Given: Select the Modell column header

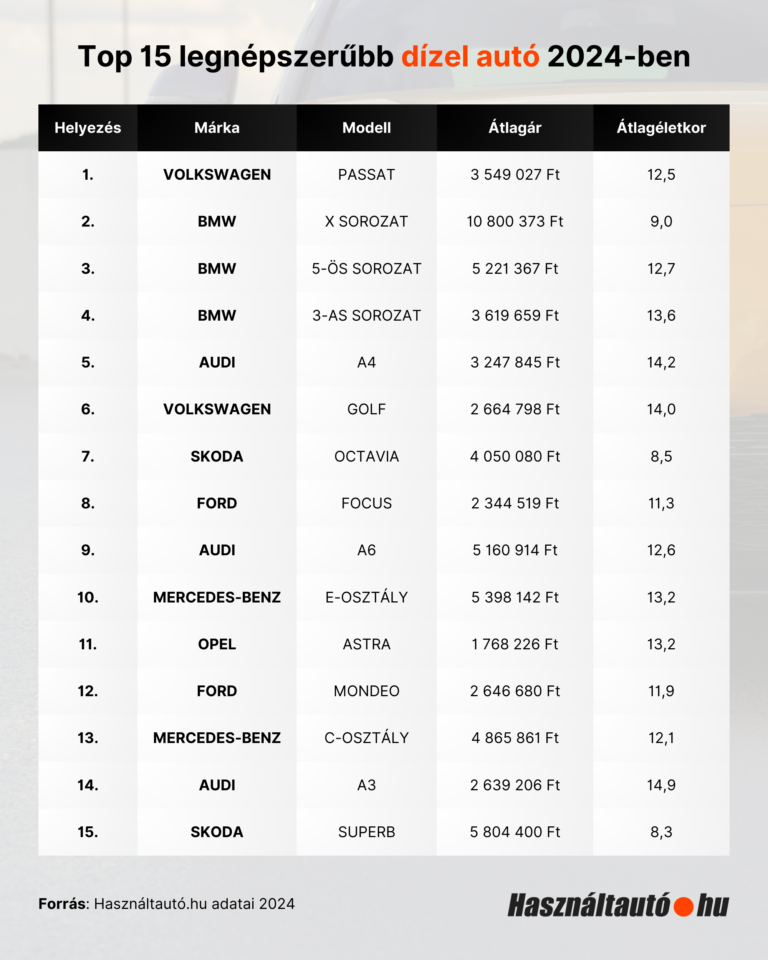Looking at the screenshot, I should 366,128.
